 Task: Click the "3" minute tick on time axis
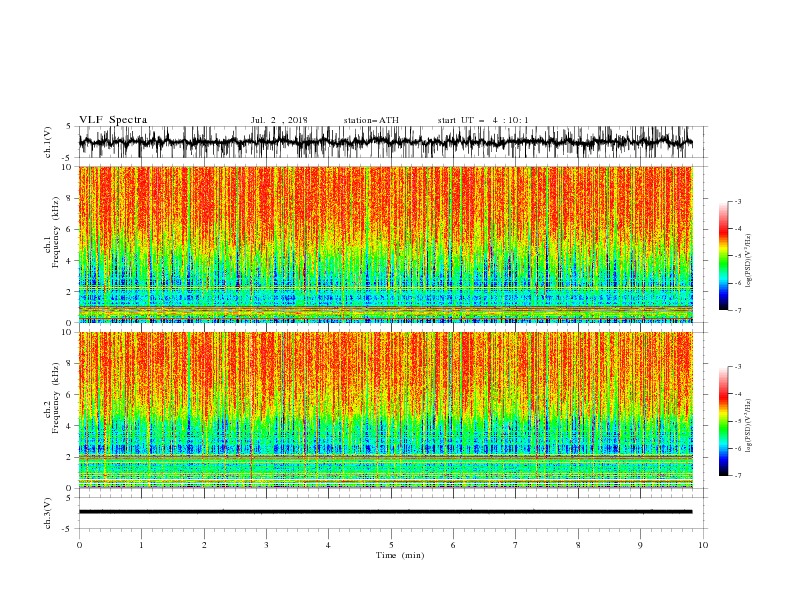pos(266,545)
